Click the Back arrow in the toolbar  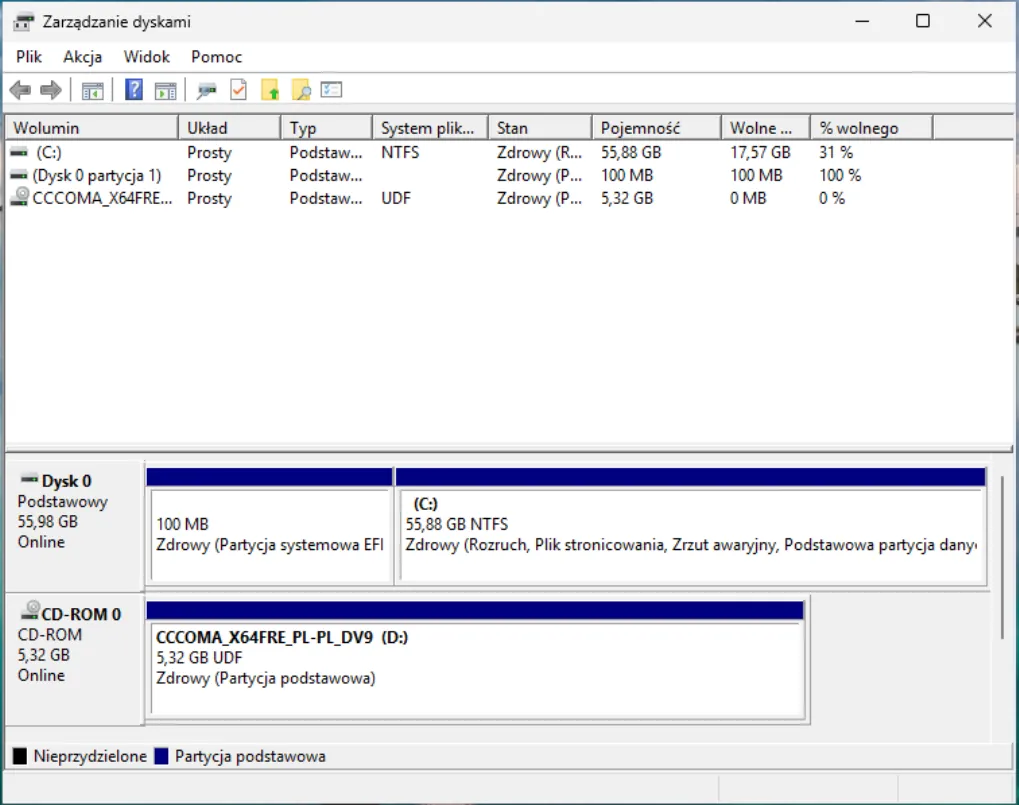(x=20, y=91)
